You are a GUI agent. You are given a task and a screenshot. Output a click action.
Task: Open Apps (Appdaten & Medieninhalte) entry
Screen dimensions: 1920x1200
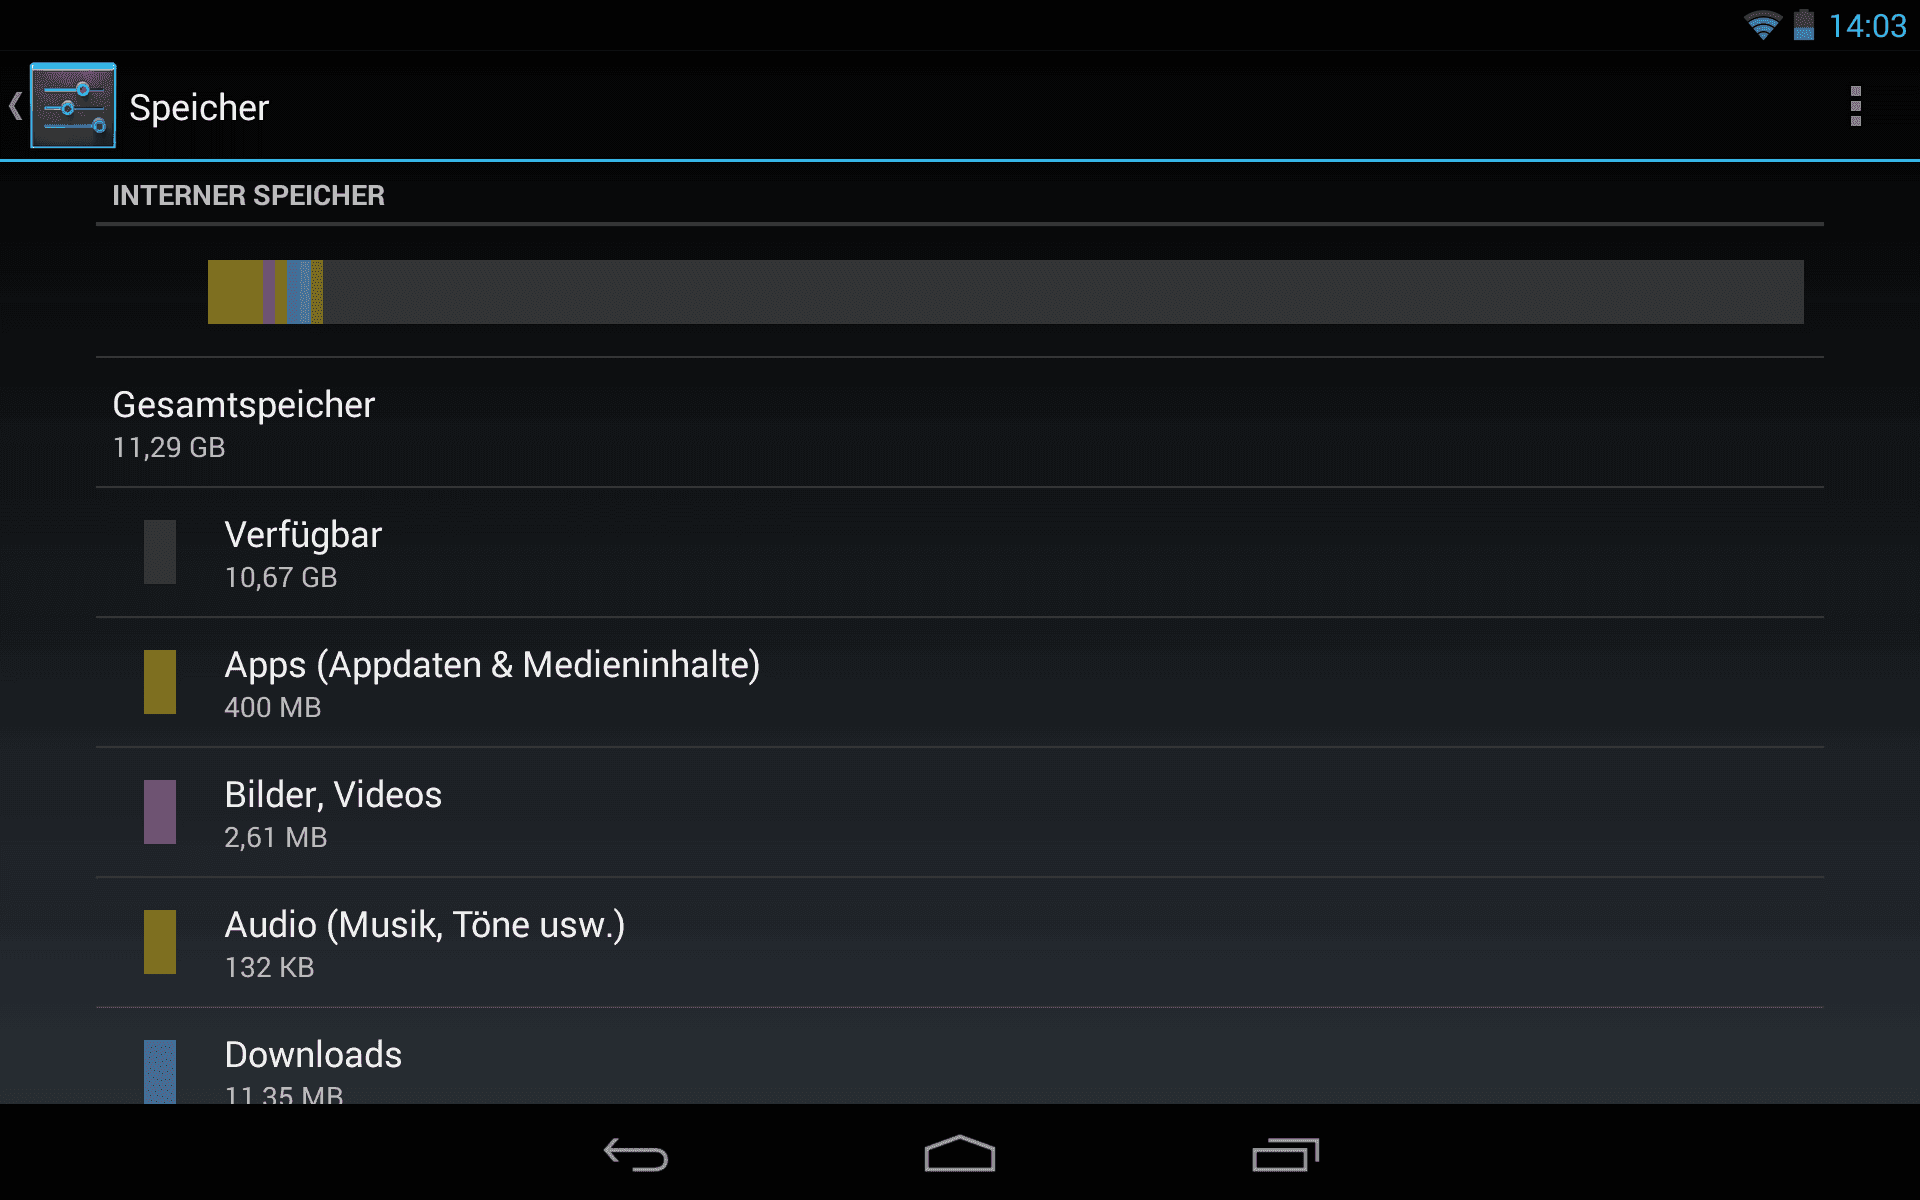960,682
